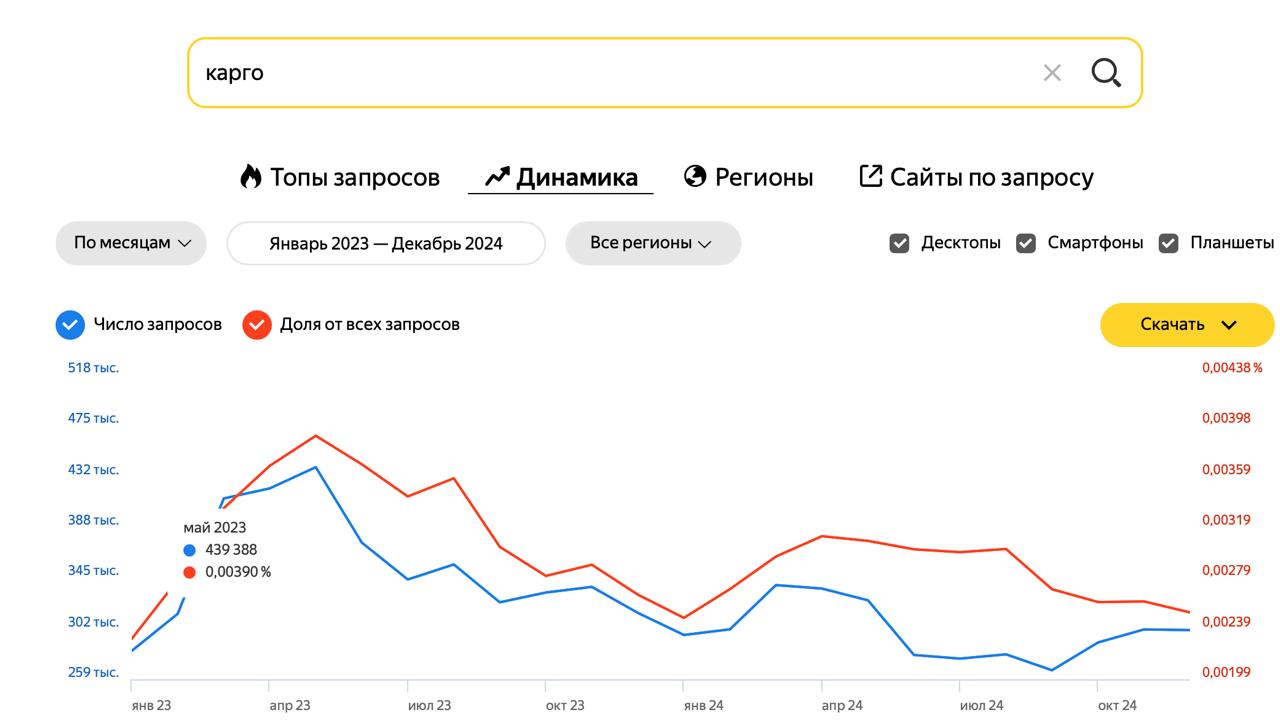Click the trend arrow Динамика icon
The height and width of the screenshot is (725, 1280).
pos(497,177)
